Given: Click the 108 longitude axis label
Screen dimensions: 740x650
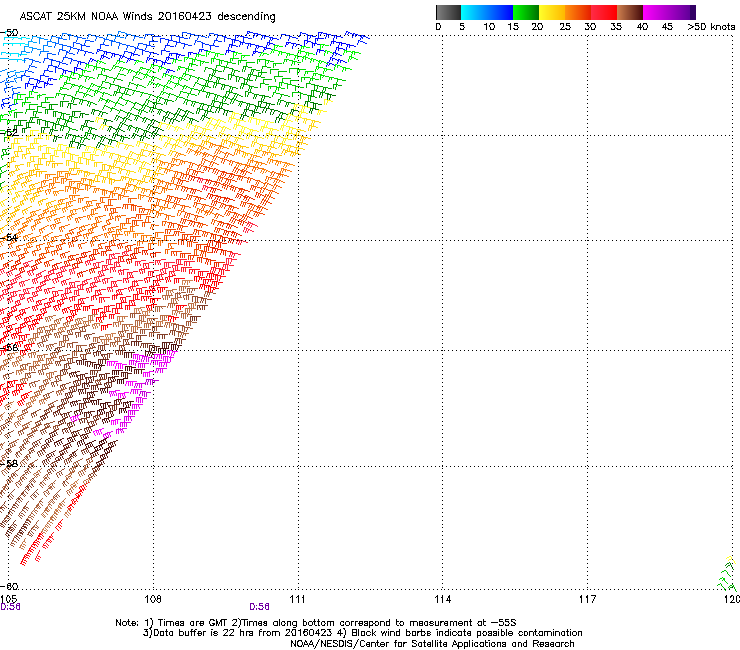Looking at the screenshot, I should pyautogui.click(x=153, y=598).
